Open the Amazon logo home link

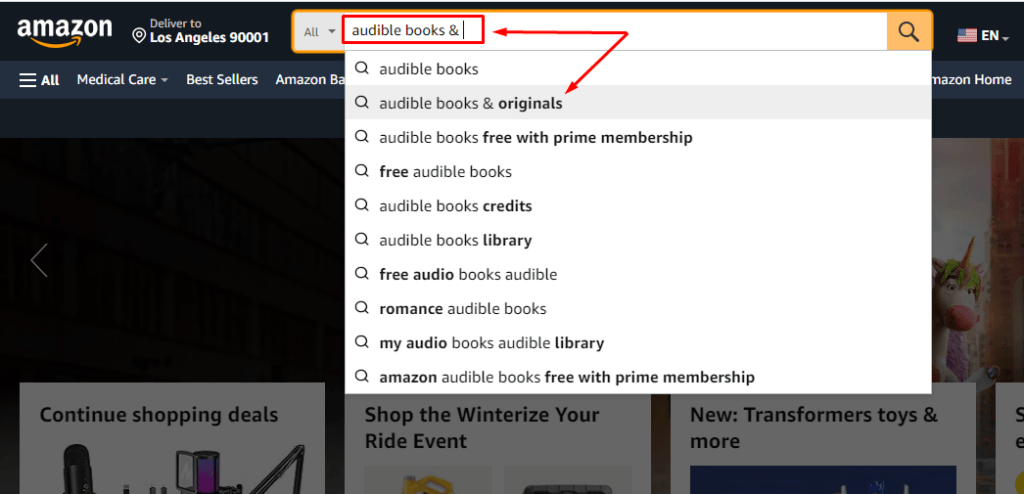pos(65,33)
